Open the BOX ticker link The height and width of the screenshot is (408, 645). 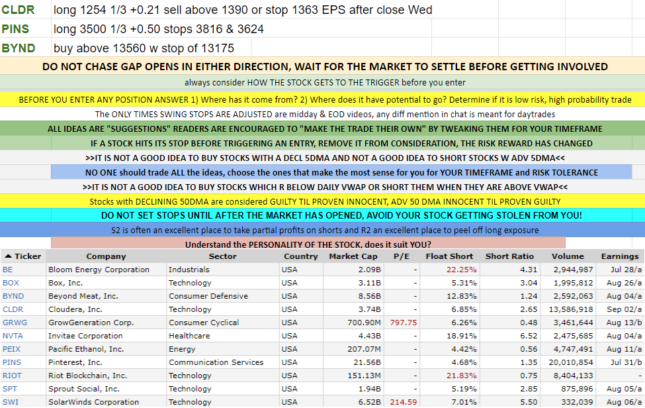(x=11, y=283)
